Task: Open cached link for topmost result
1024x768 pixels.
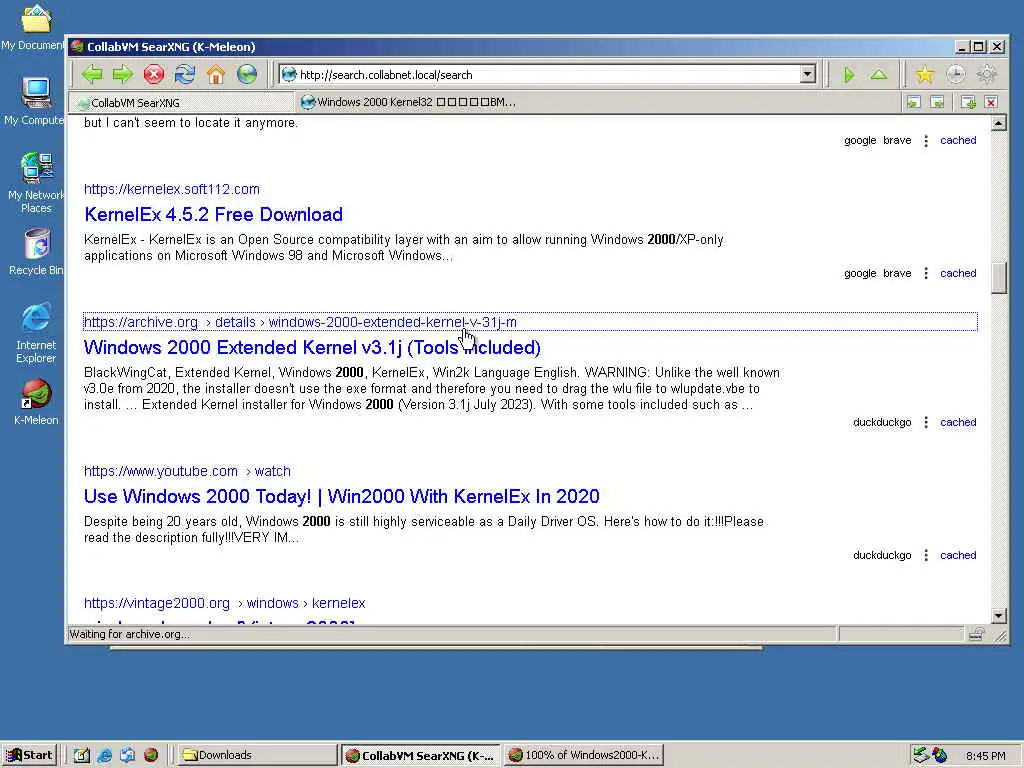Action: point(957,140)
